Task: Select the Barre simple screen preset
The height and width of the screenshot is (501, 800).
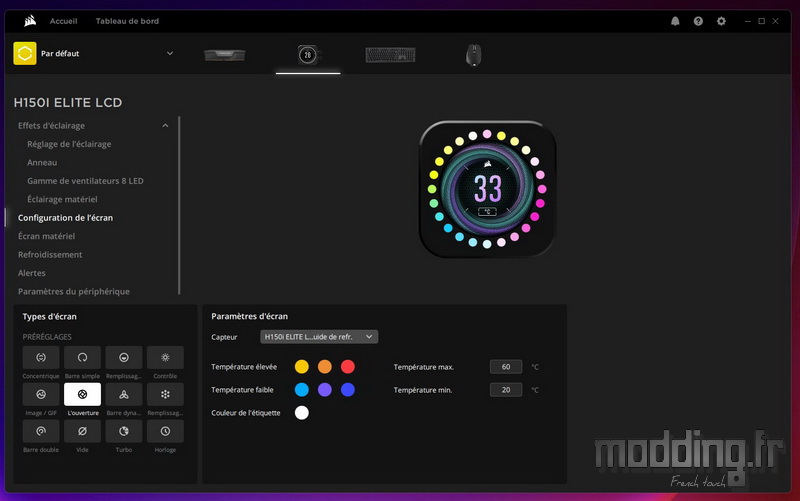Action: click(82, 357)
